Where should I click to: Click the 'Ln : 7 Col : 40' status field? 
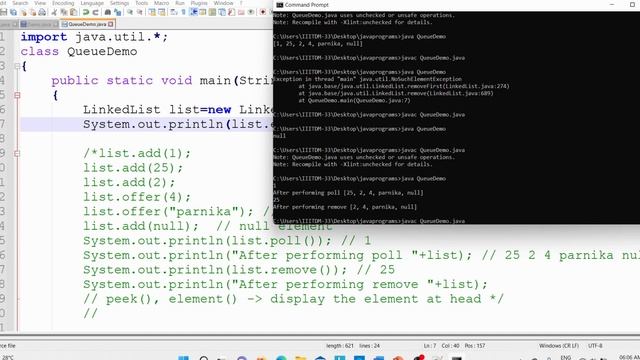[443, 346]
